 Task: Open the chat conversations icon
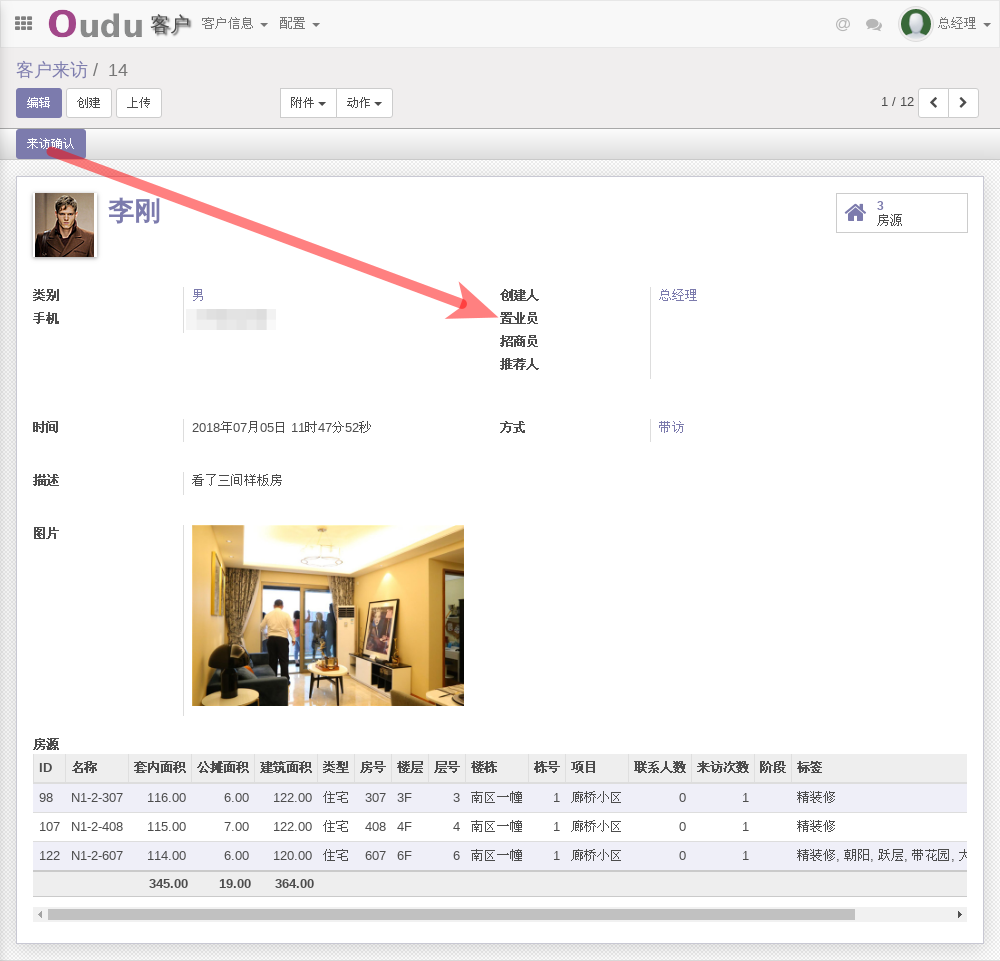[874, 25]
